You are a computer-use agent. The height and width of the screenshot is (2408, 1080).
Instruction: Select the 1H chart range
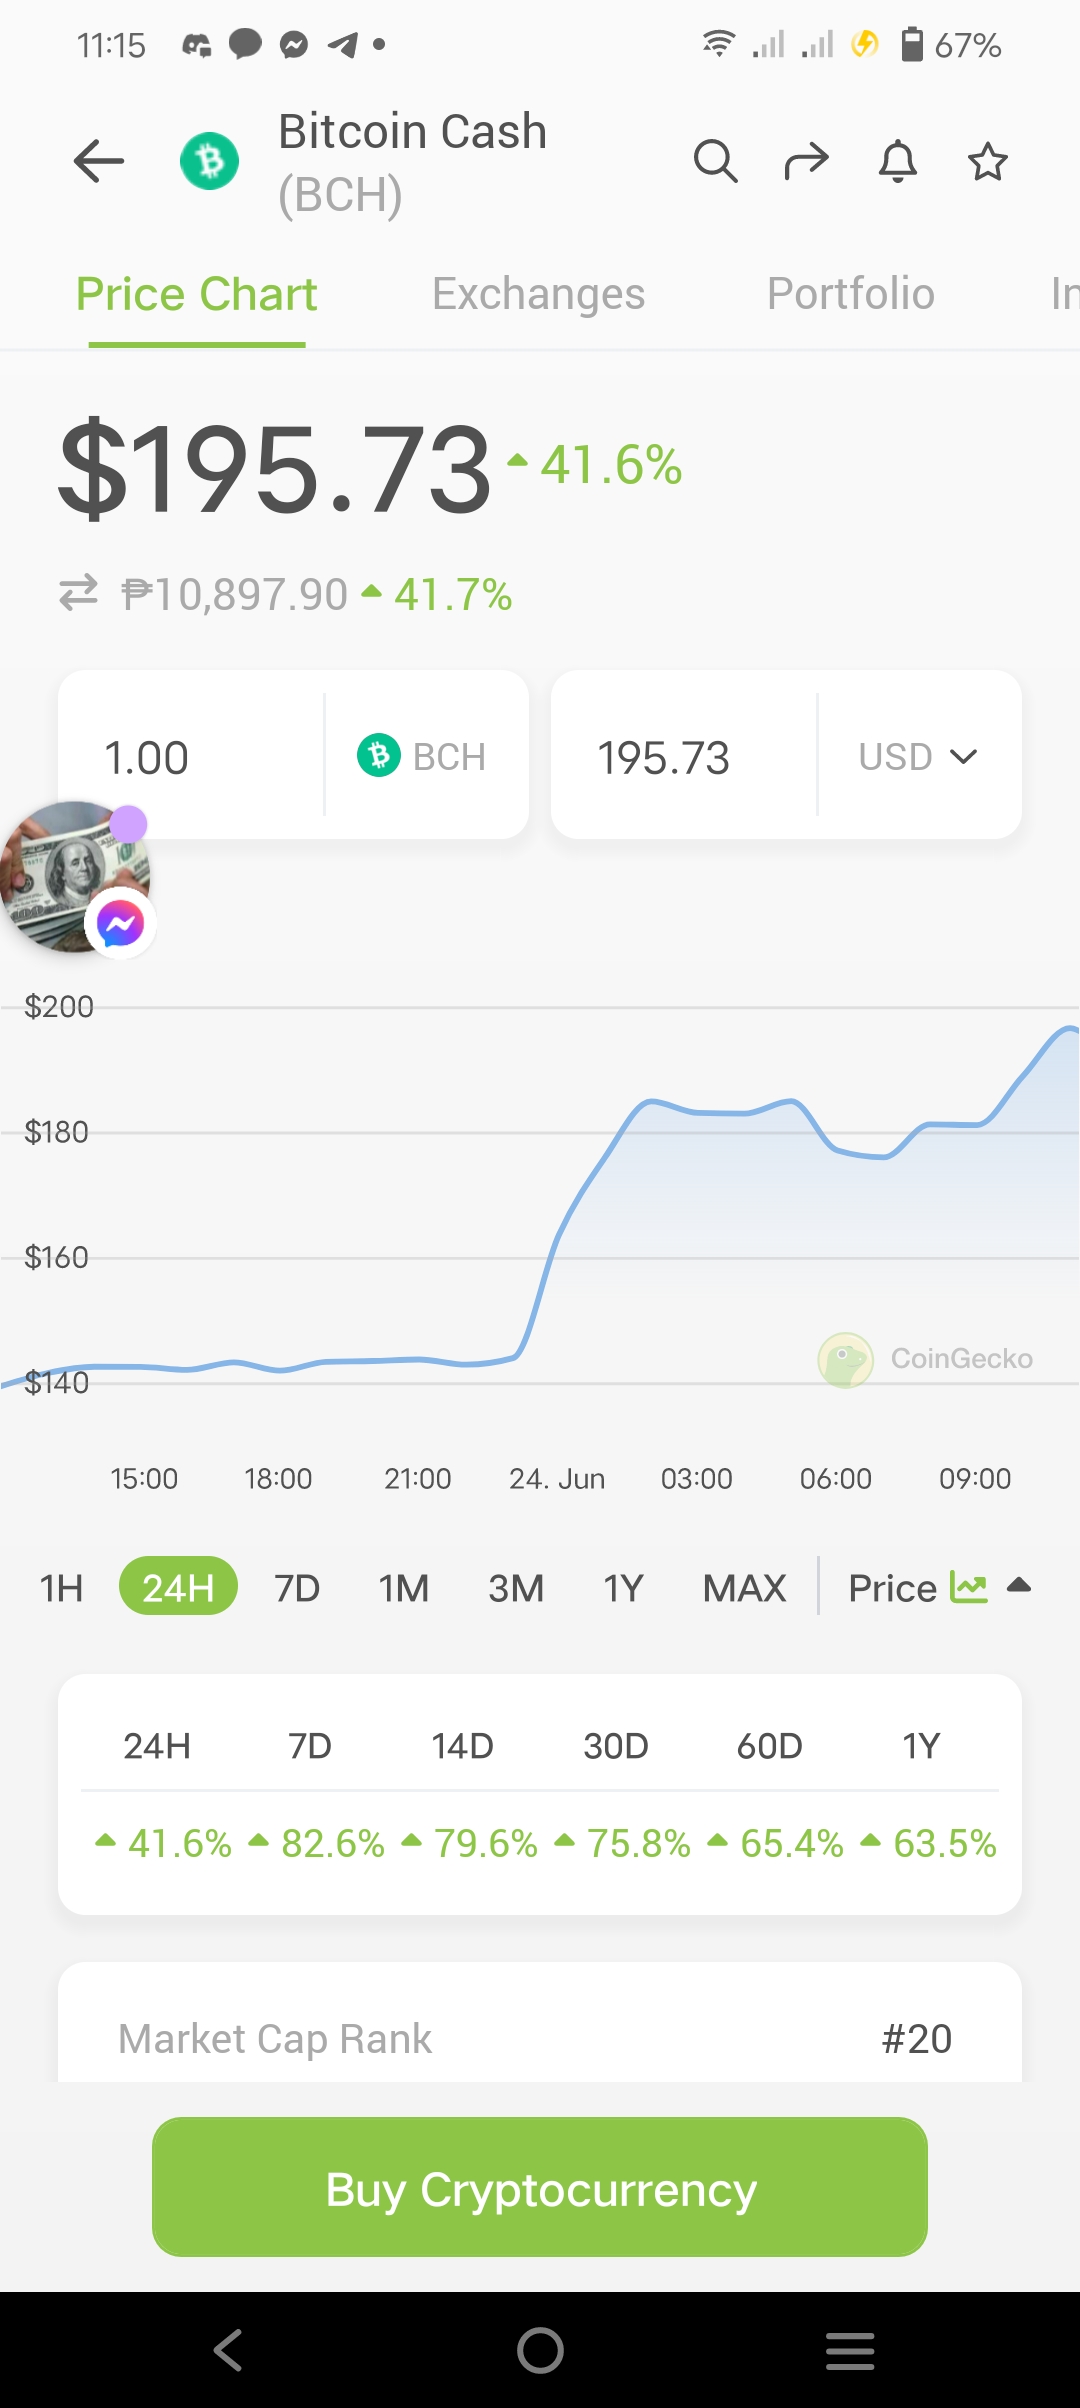61,1588
